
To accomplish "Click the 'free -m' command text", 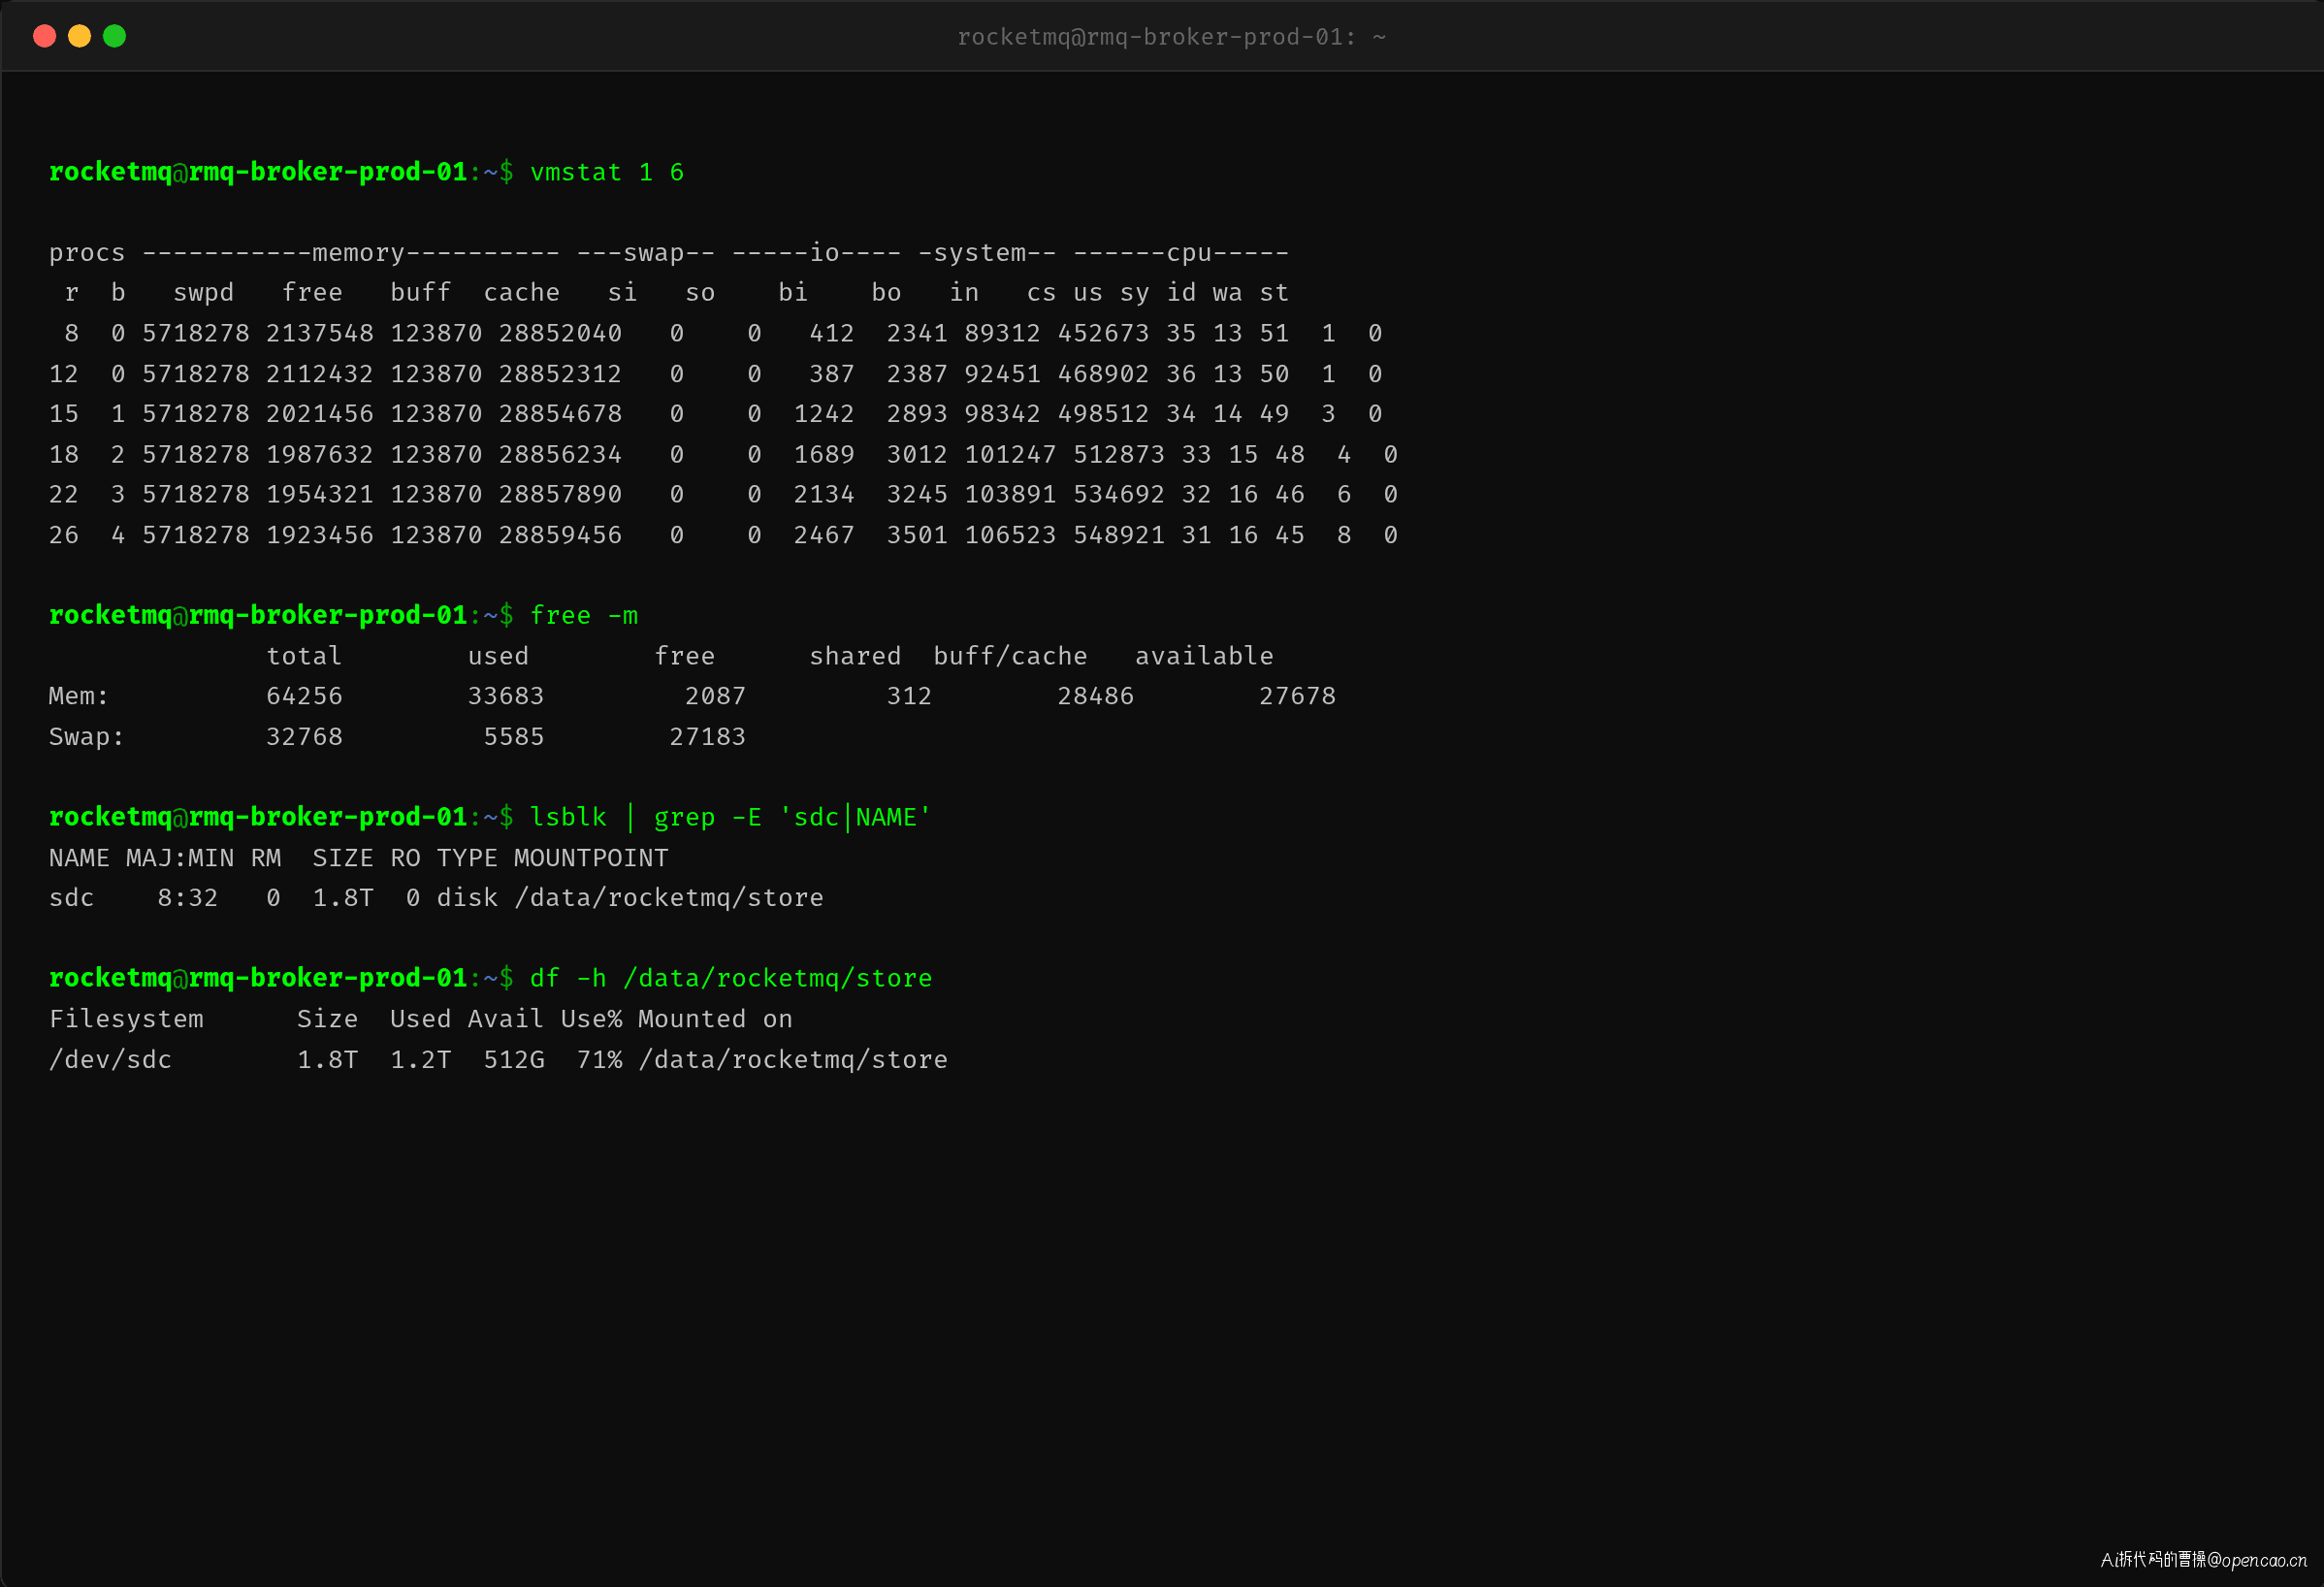I will pos(584,615).
